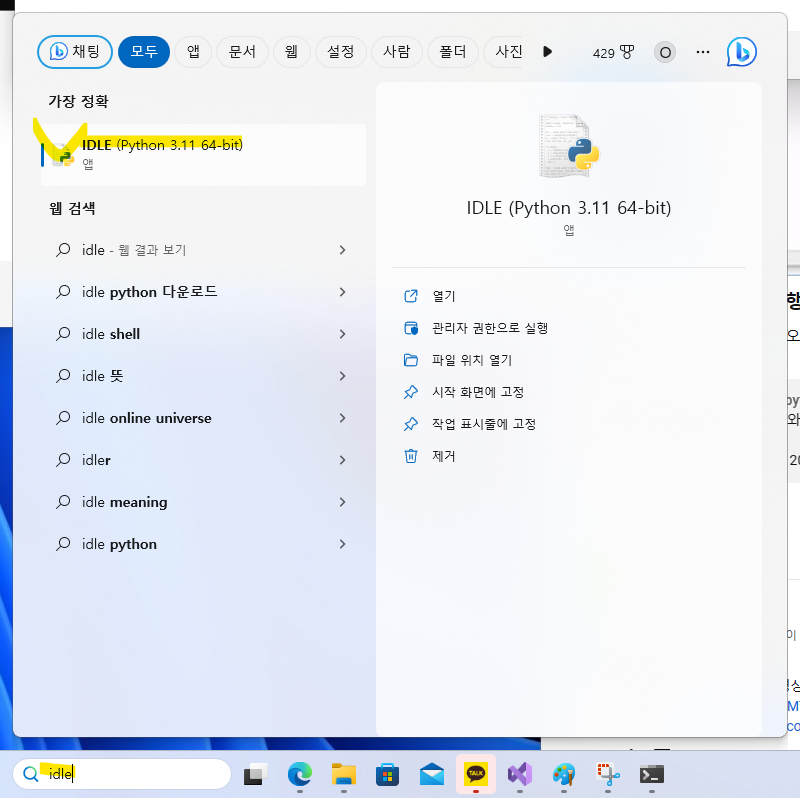Open KakaoTalk from the taskbar
Viewport: 800px width, 798px height.
476,775
